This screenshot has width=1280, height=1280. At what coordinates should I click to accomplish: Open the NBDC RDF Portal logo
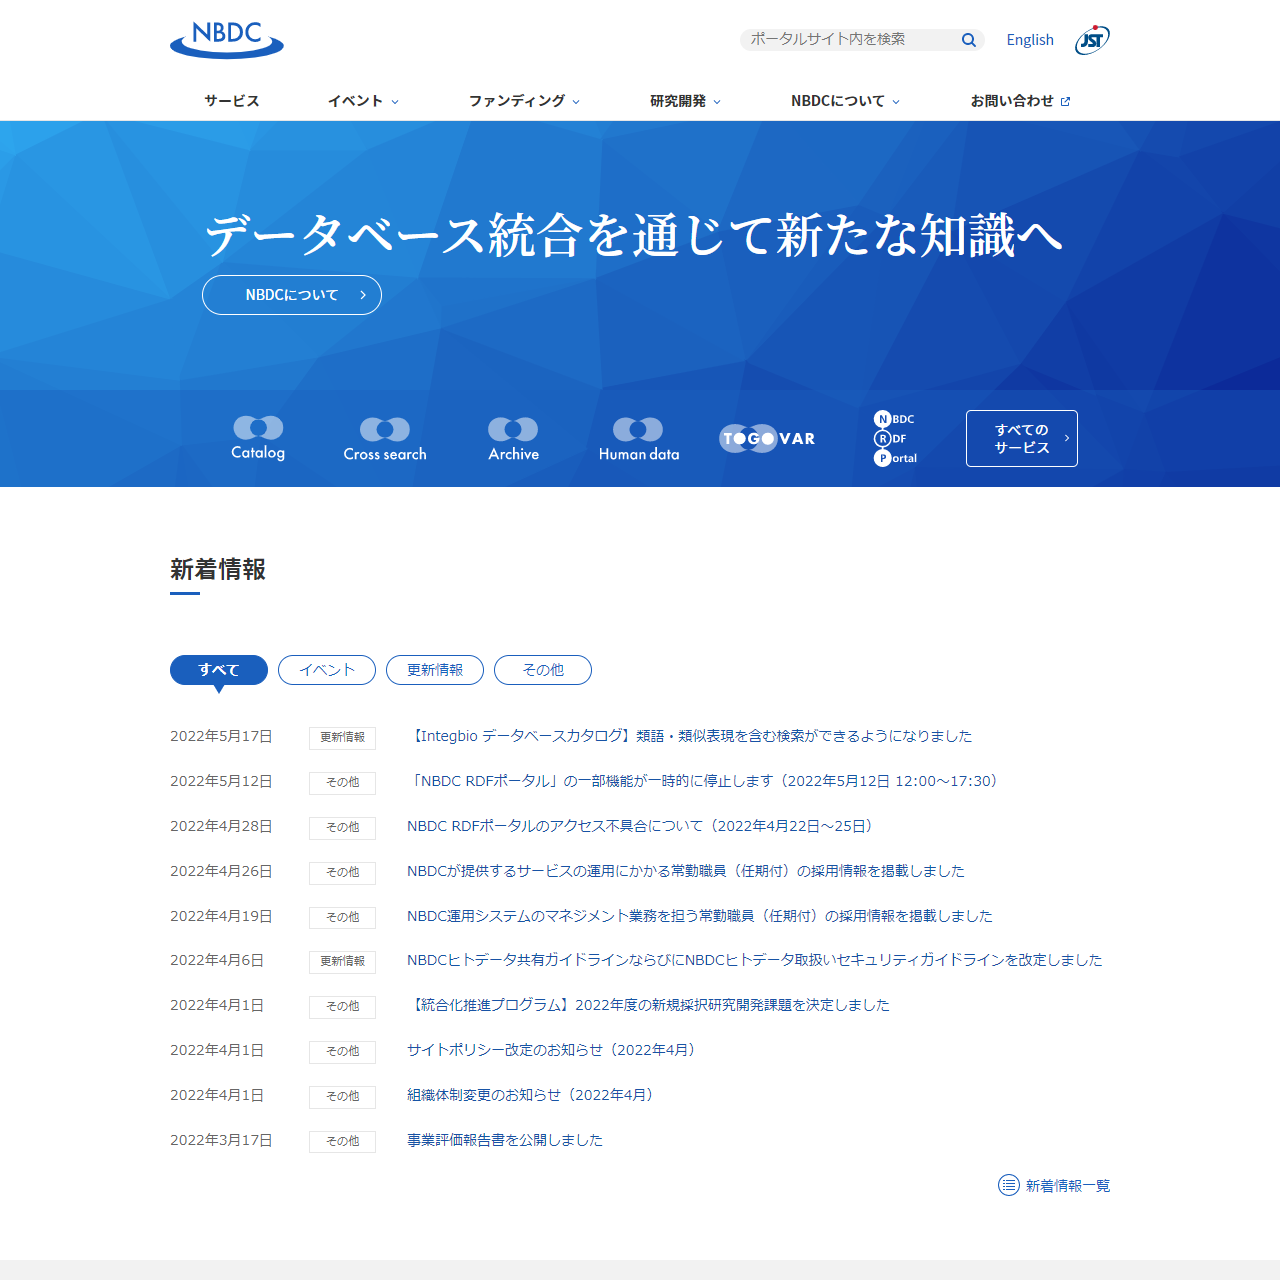(895, 438)
